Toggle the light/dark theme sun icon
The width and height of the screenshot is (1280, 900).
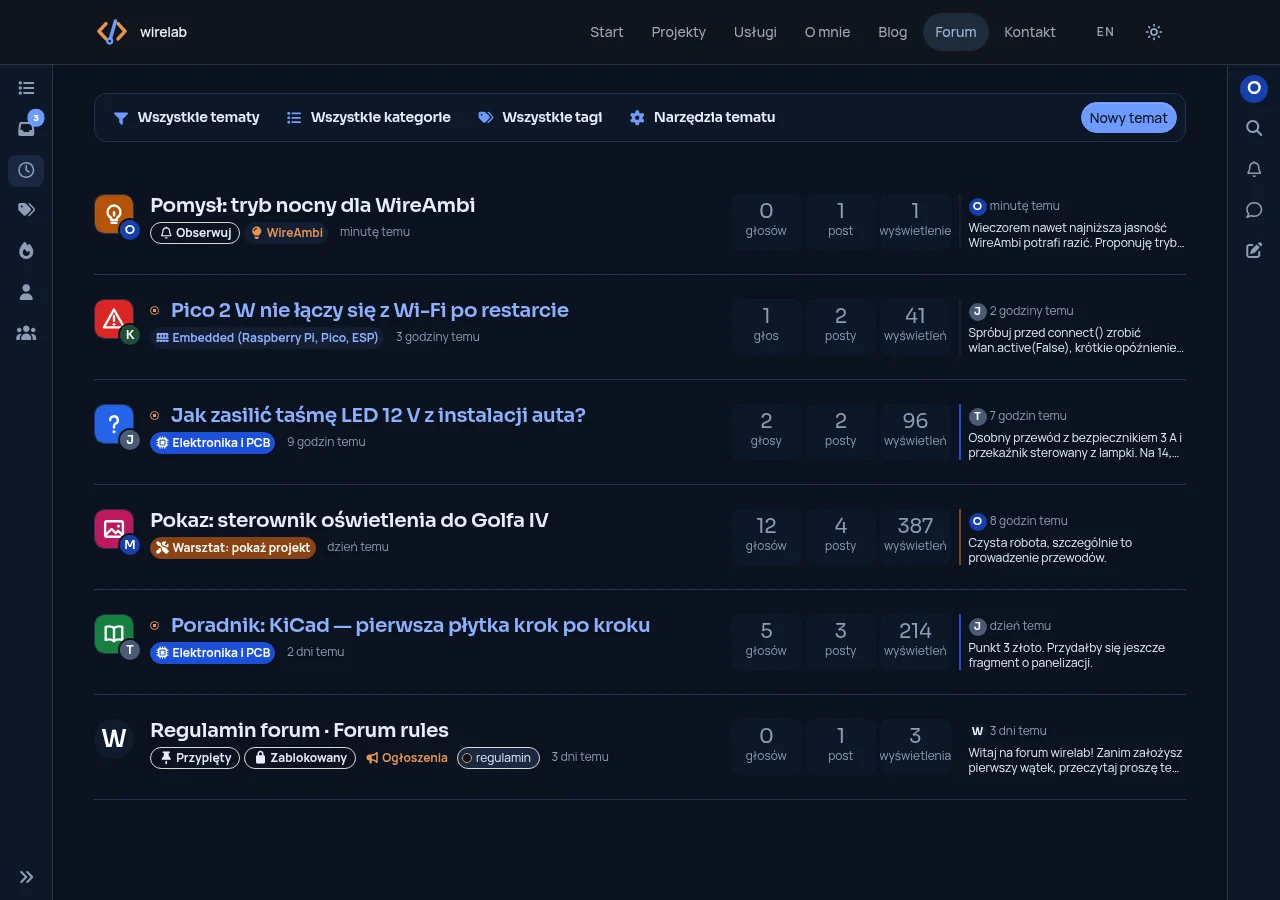pyautogui.click(x=1154, y=32)
